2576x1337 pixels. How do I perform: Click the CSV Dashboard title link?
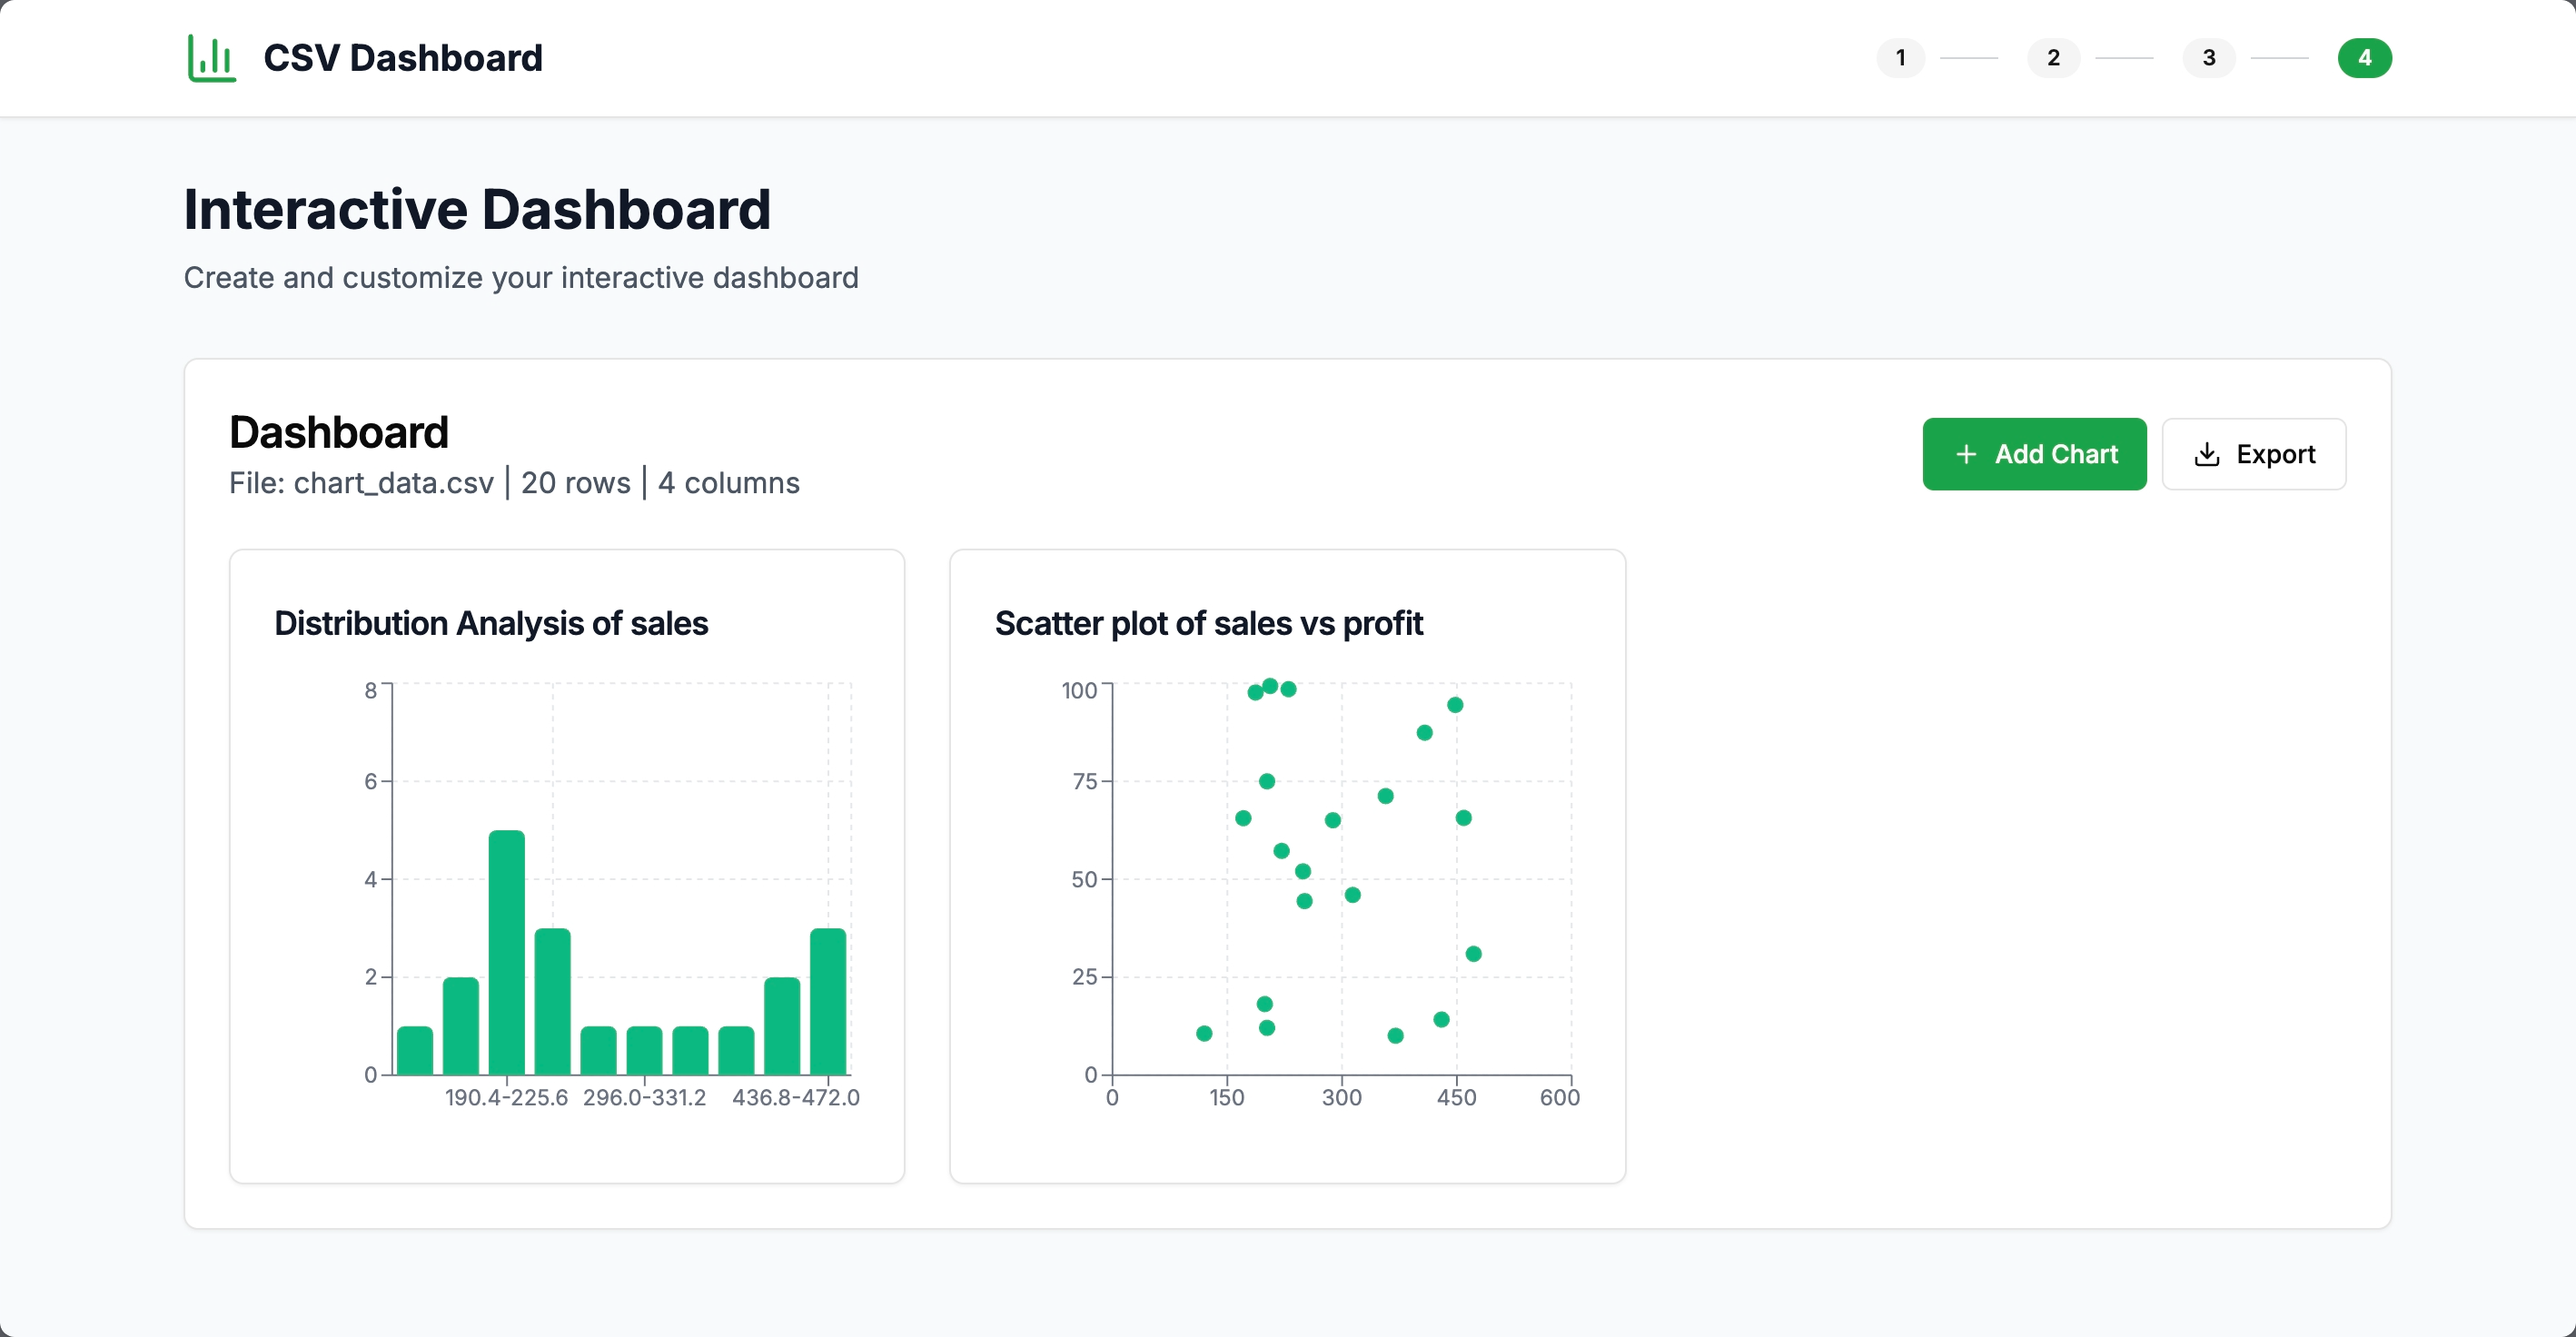point(402,58)
